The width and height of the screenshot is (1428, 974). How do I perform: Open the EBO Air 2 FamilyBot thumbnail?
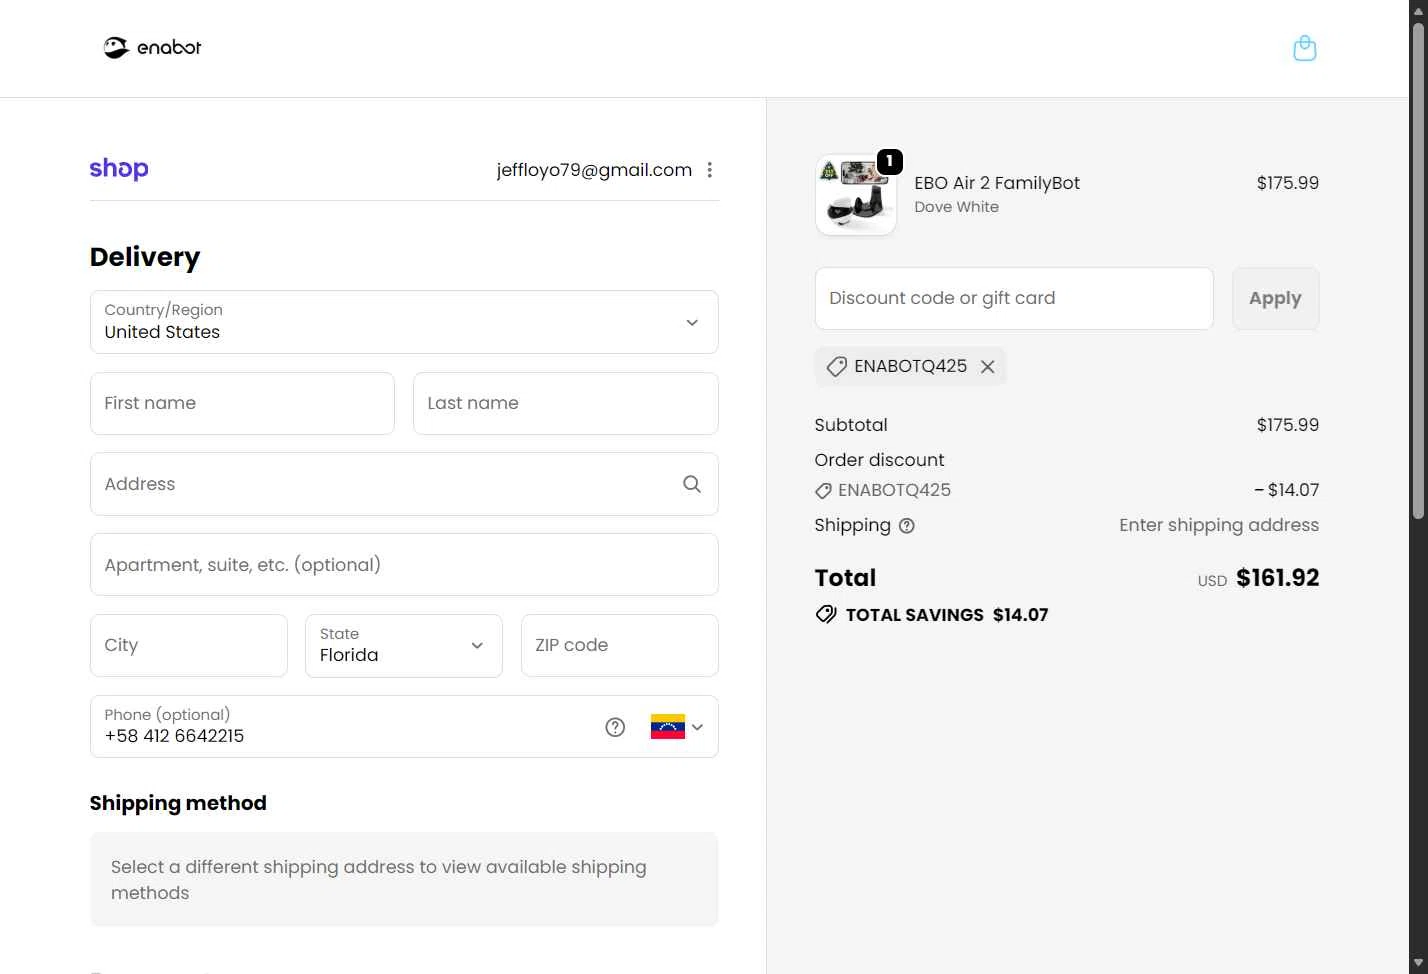pyautogui.click(x=856, y=195)
